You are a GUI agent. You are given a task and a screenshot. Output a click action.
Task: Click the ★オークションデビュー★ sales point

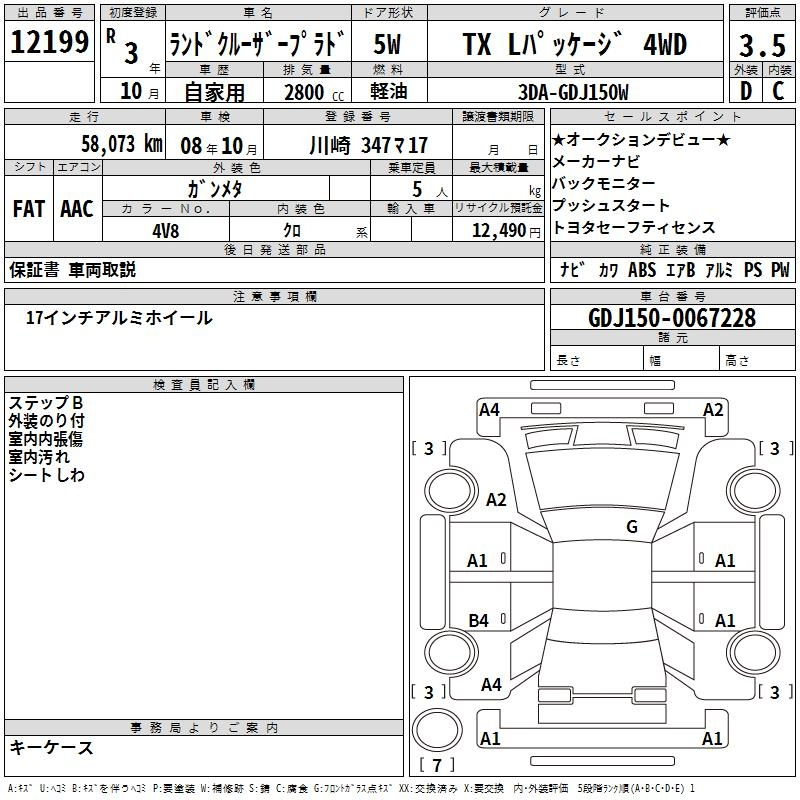[641, 140]
